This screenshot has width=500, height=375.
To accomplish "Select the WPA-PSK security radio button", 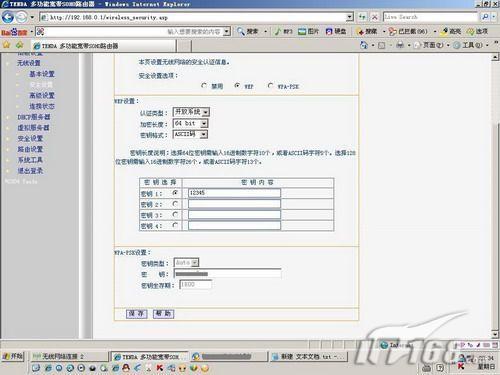I will 270,86.
